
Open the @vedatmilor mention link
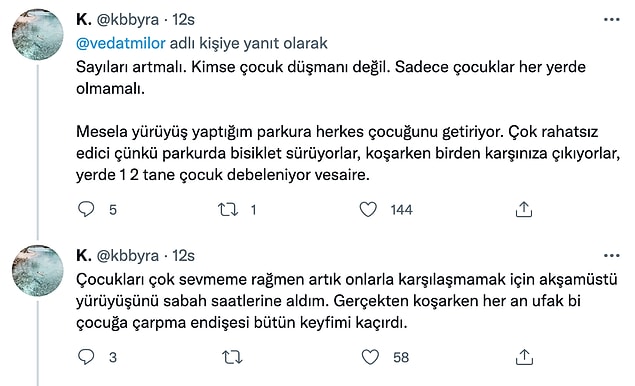coord(121,43)
